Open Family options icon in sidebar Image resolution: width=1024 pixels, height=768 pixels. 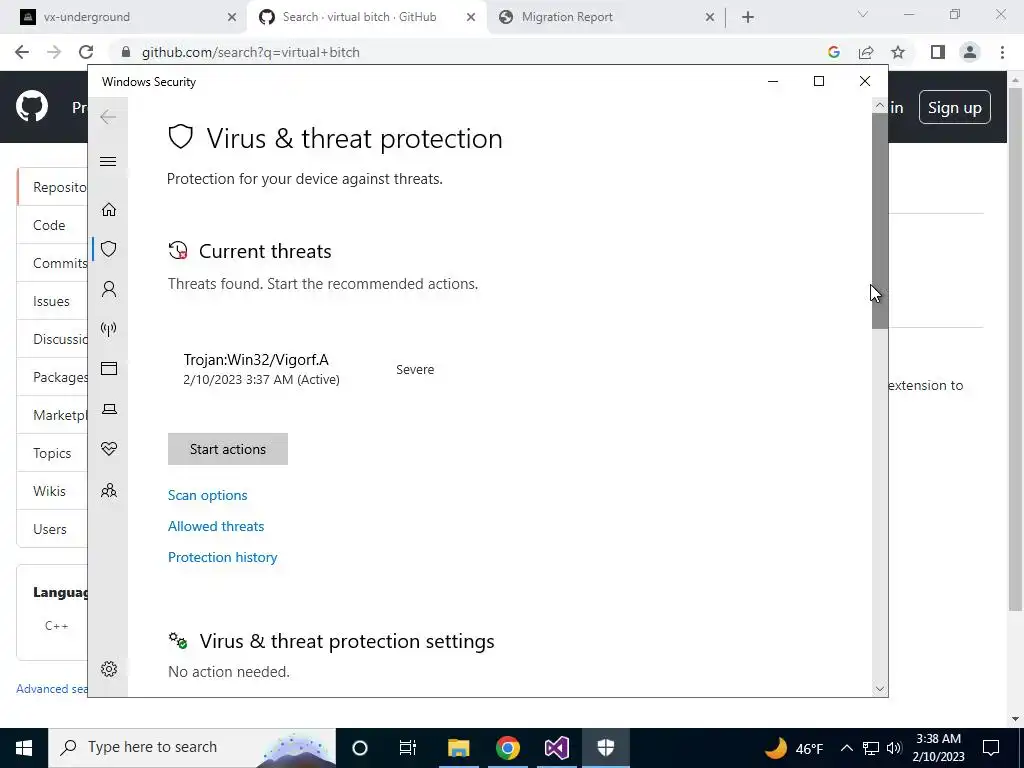click(x=109, y=490)
